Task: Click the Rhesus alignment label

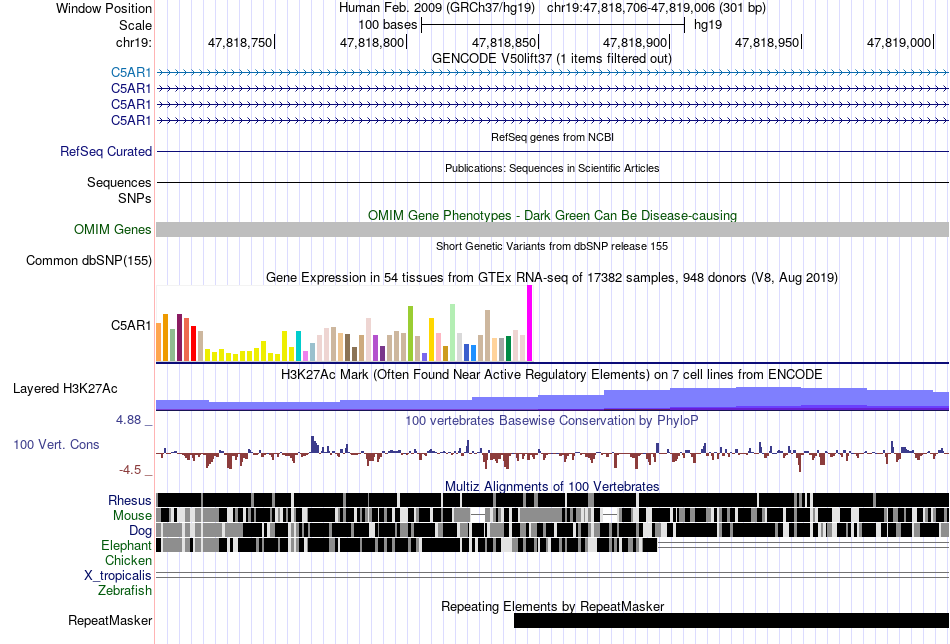Action: (x=130, y=500)
